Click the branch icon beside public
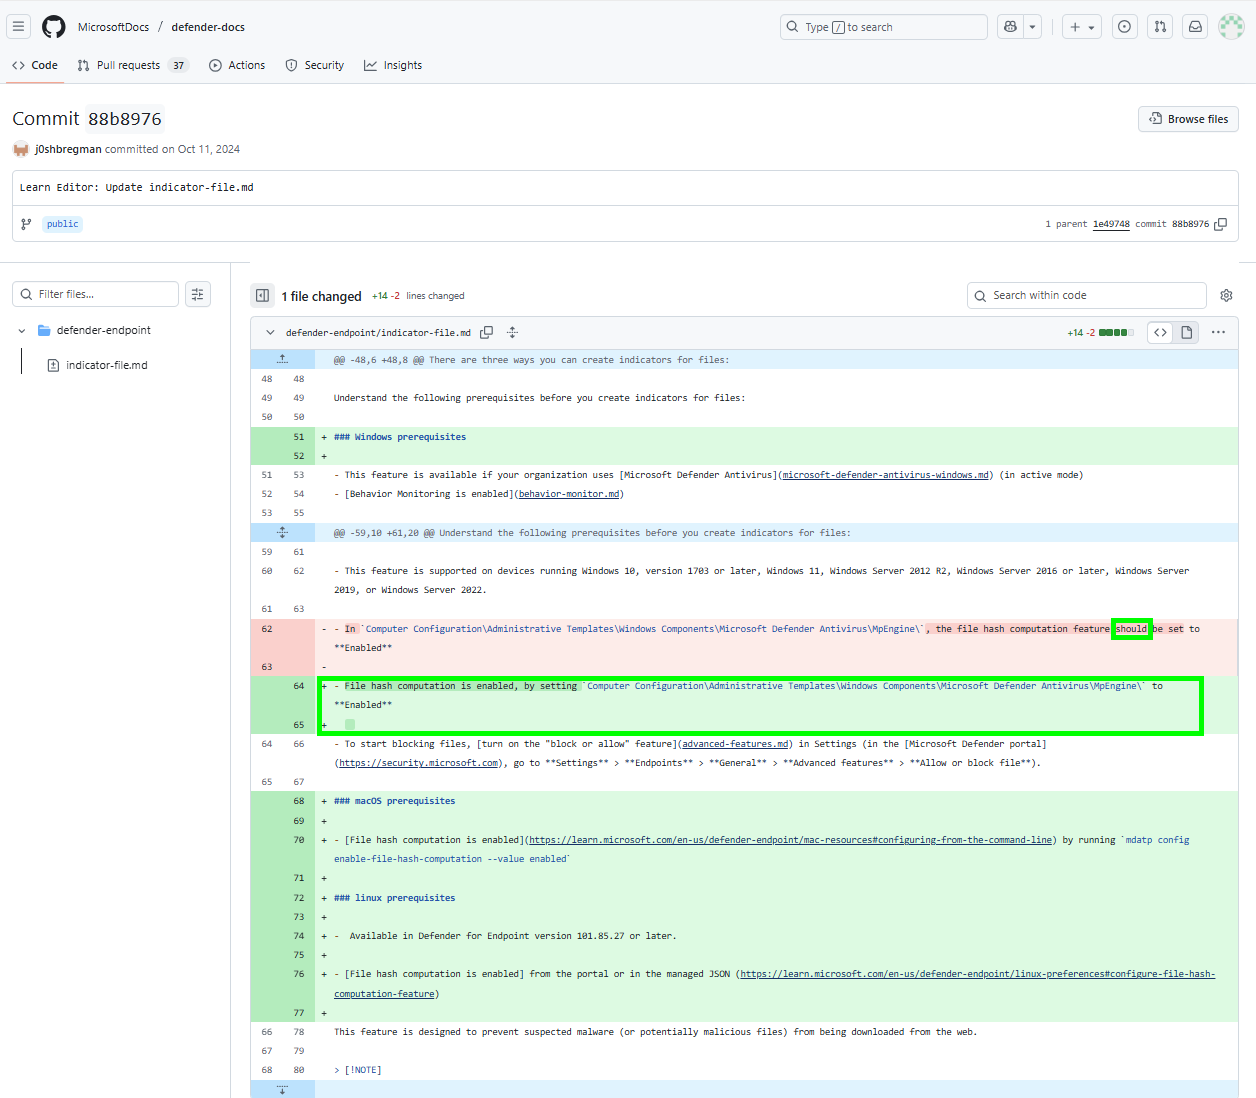The width and height of the screenshot is (1256, 1098). point(26,224)
